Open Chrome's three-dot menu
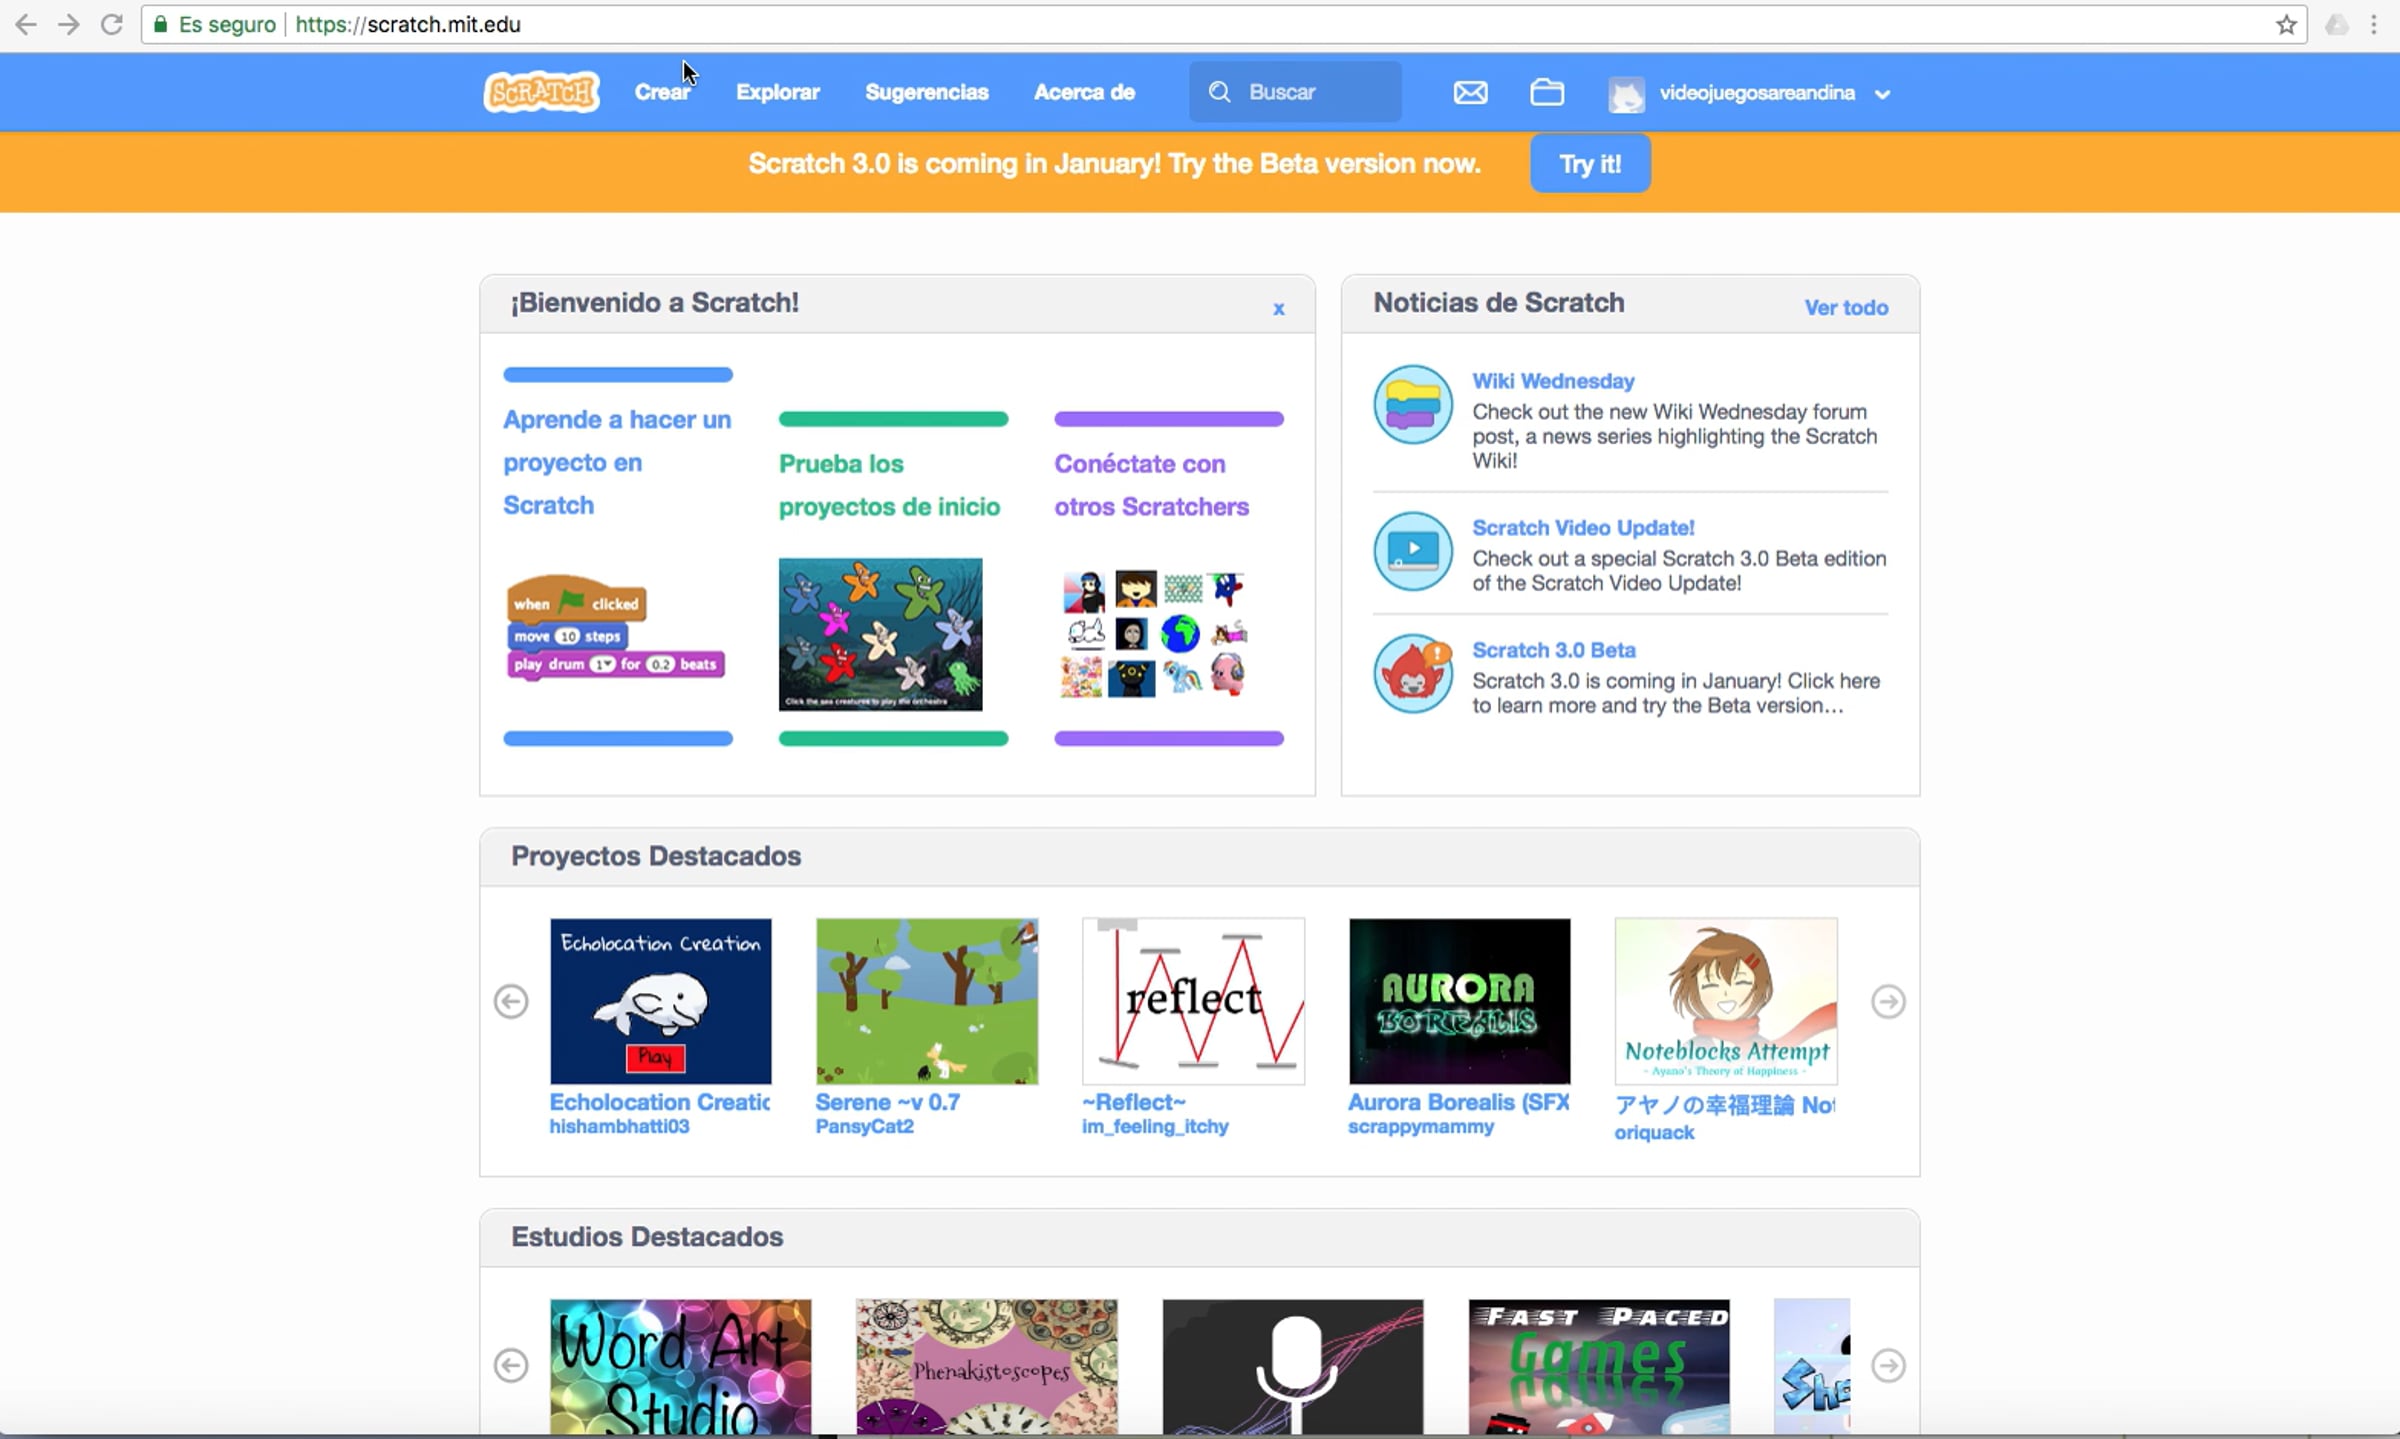 2374,25
